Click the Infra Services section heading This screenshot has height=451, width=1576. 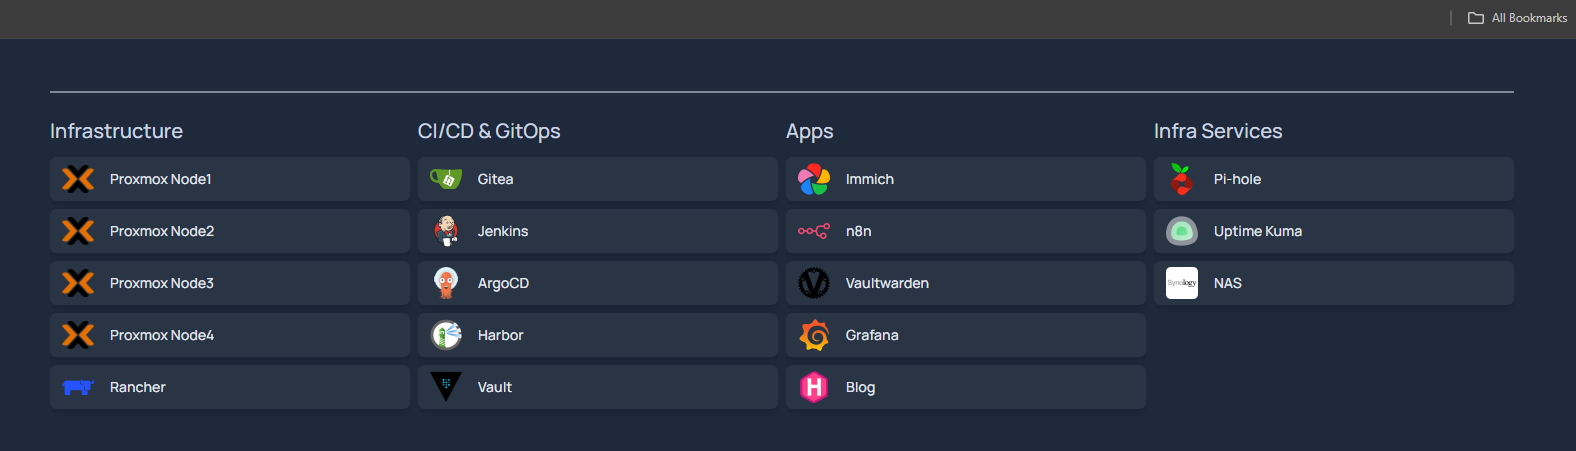click(1218, 131)
